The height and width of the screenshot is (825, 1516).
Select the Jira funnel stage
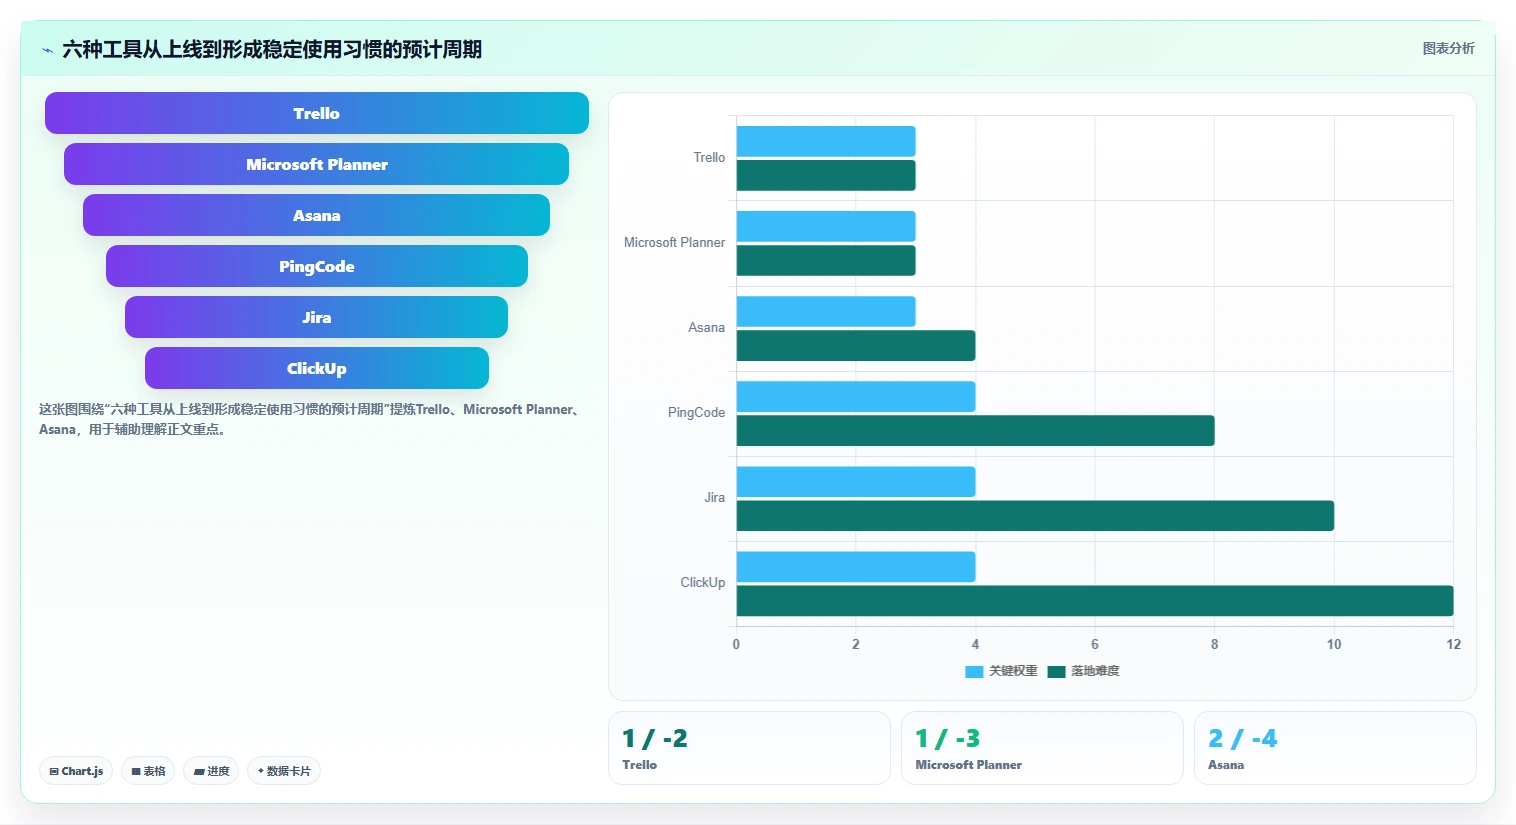point(317,317)
